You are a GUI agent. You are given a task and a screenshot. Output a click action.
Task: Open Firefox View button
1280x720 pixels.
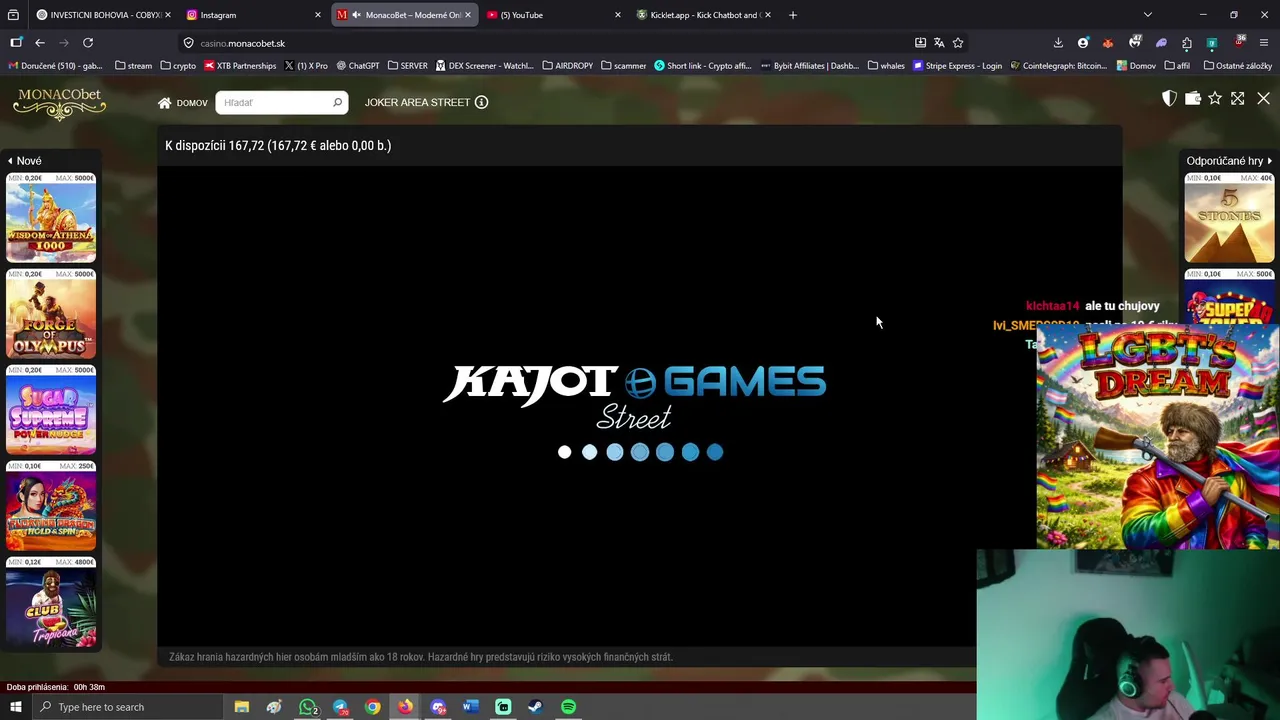pos(13,15)
